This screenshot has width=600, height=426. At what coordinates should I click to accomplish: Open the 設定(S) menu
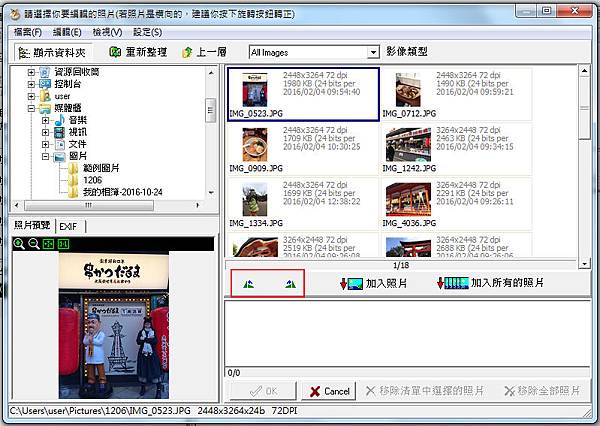(x=148, y=32)
